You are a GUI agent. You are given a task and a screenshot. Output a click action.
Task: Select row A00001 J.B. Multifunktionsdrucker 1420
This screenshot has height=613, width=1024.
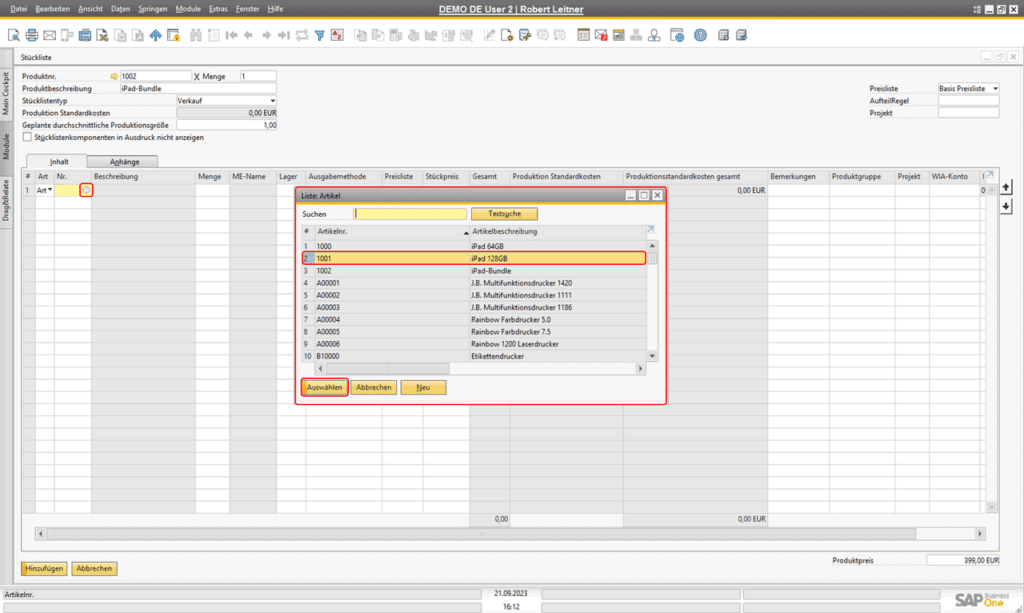coord(474,283)
